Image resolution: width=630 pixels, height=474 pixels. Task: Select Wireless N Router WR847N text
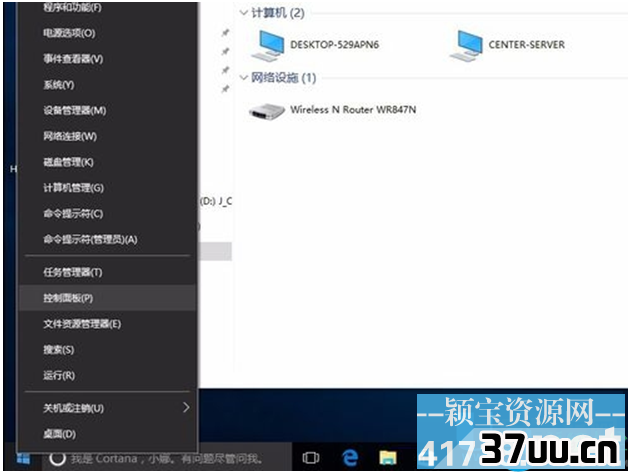click(353, 109)
